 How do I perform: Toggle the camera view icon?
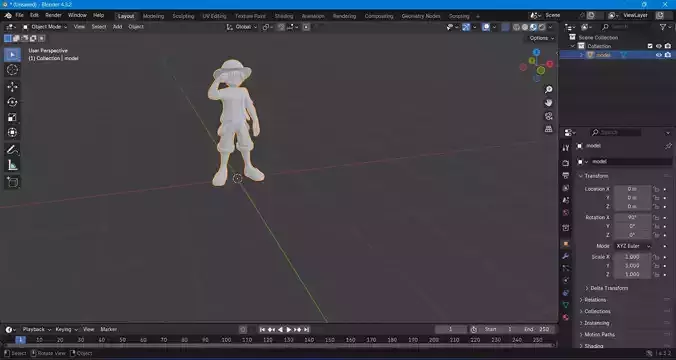point(548,116)
